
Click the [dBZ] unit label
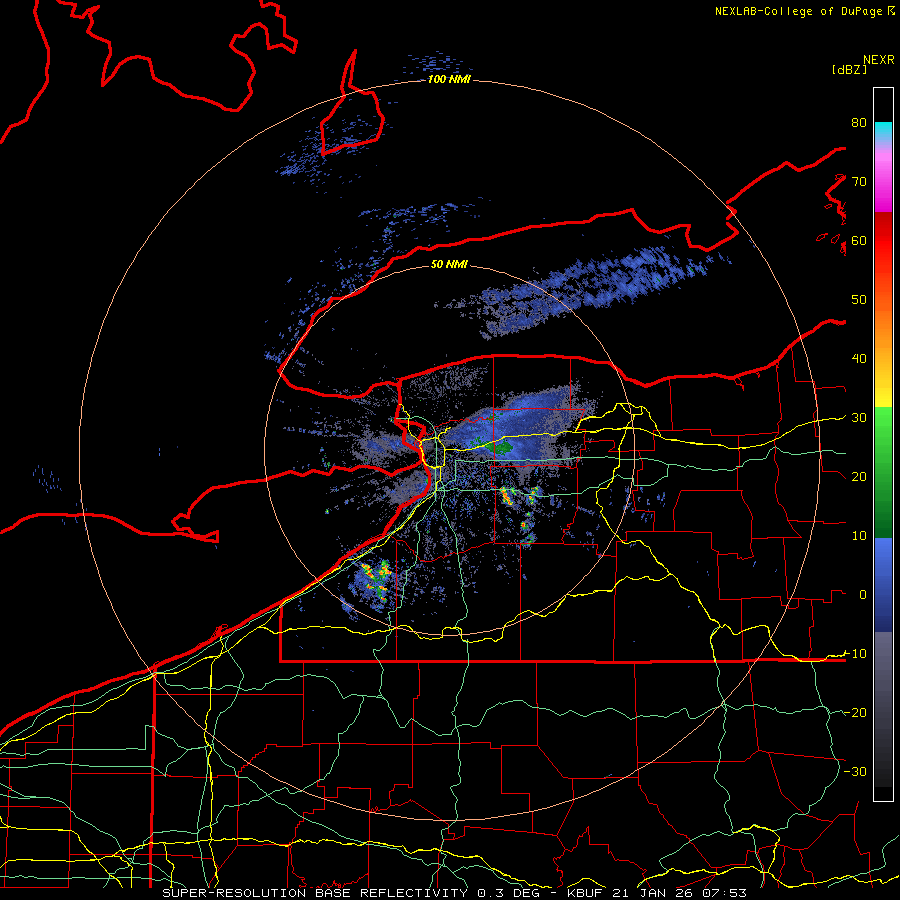tap(849, 69)
